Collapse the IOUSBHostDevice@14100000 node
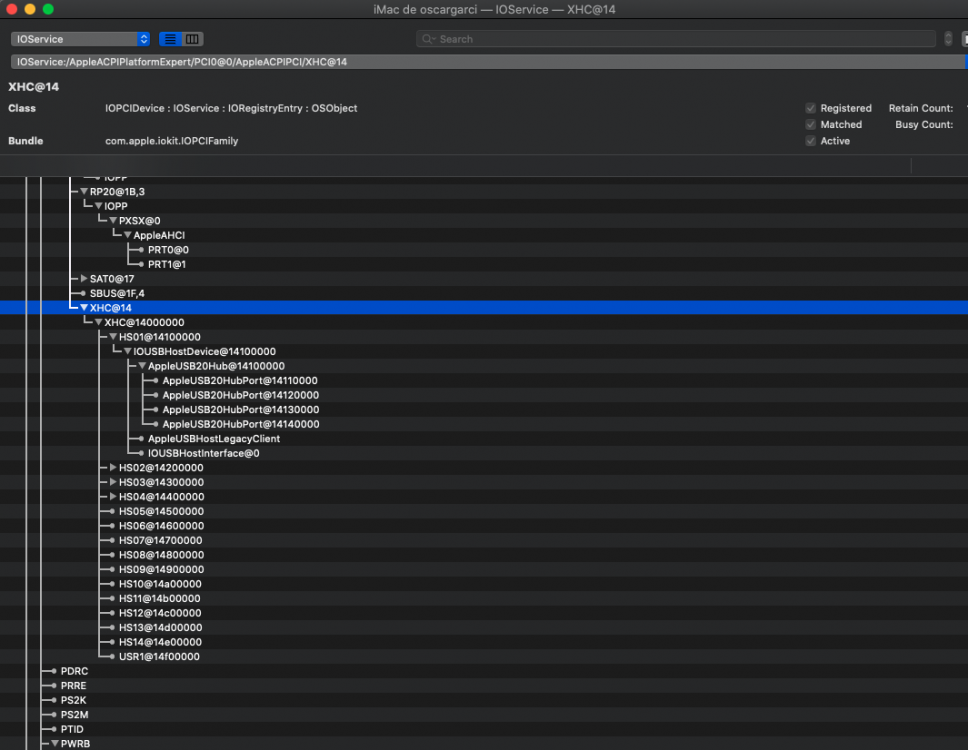This screenshot has height=750, width=968. coord(128,351)
